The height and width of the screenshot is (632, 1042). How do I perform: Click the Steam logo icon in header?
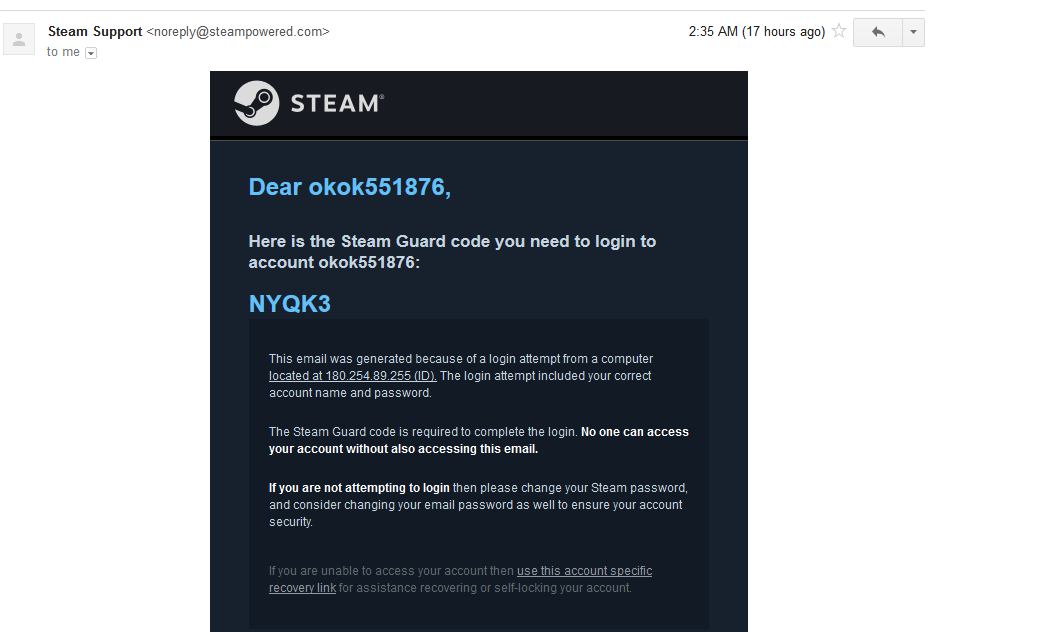(257, 103)
